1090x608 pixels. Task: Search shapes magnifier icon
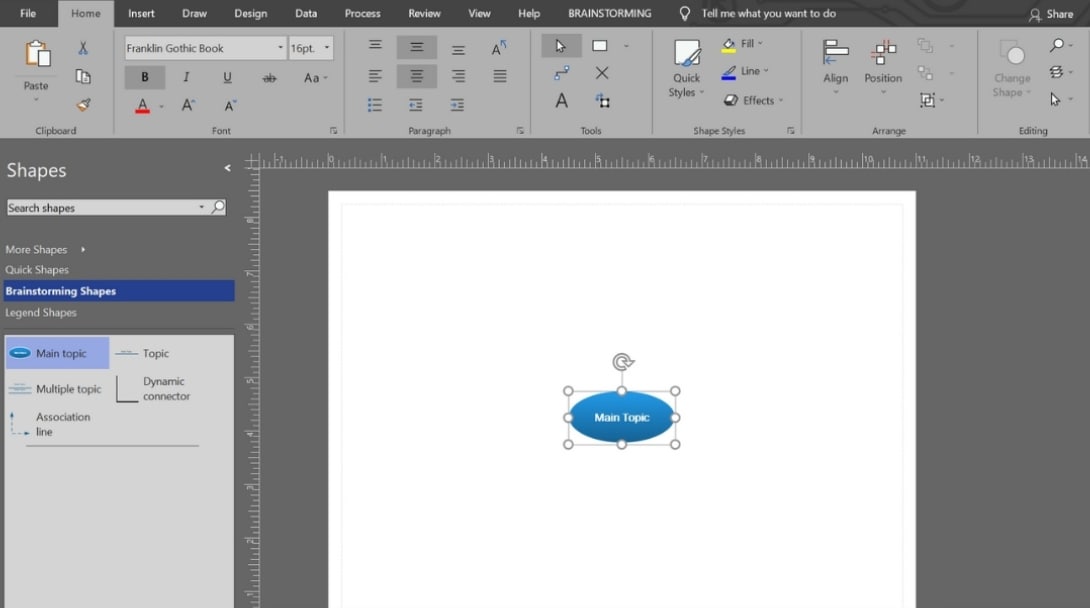(x=218, y=207)
